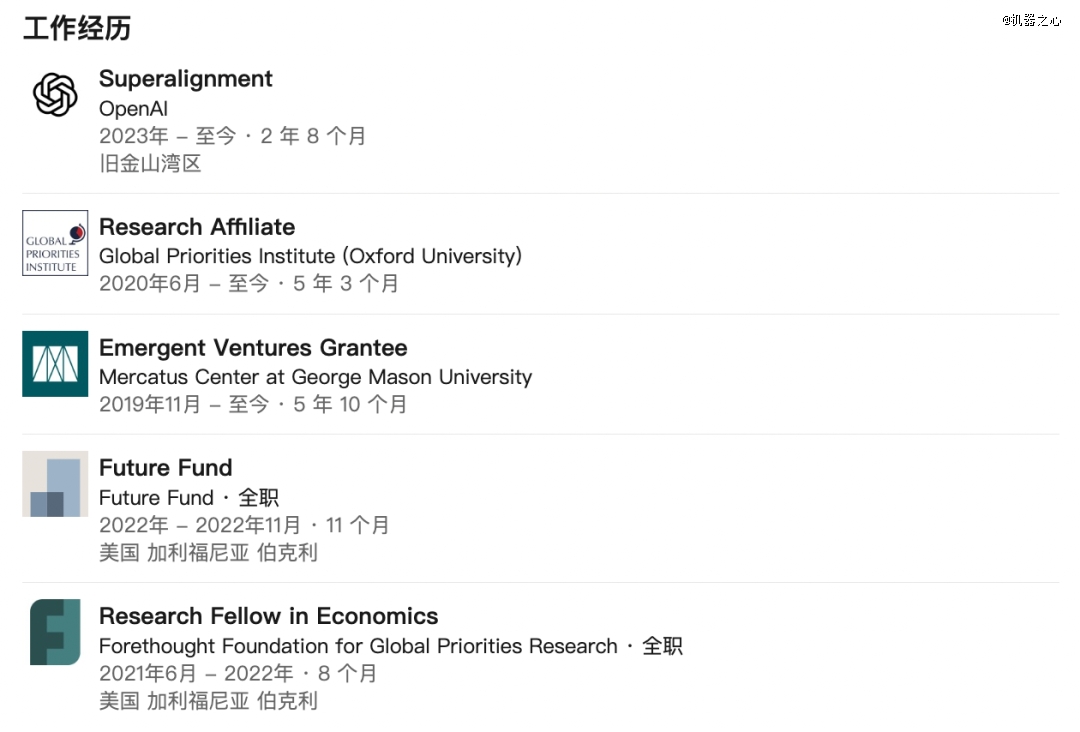Click the OpenAI logo icon

pos(55,95)
